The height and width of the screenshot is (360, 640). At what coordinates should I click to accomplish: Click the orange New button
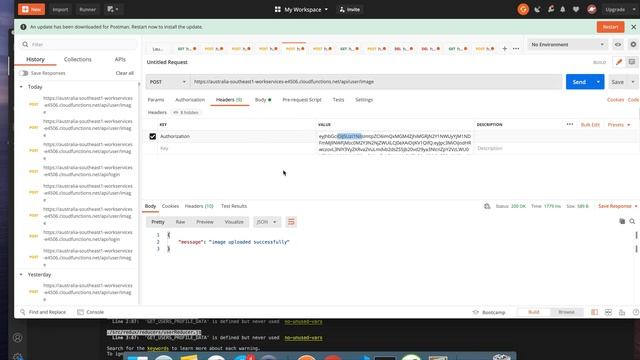coord(31,9)
